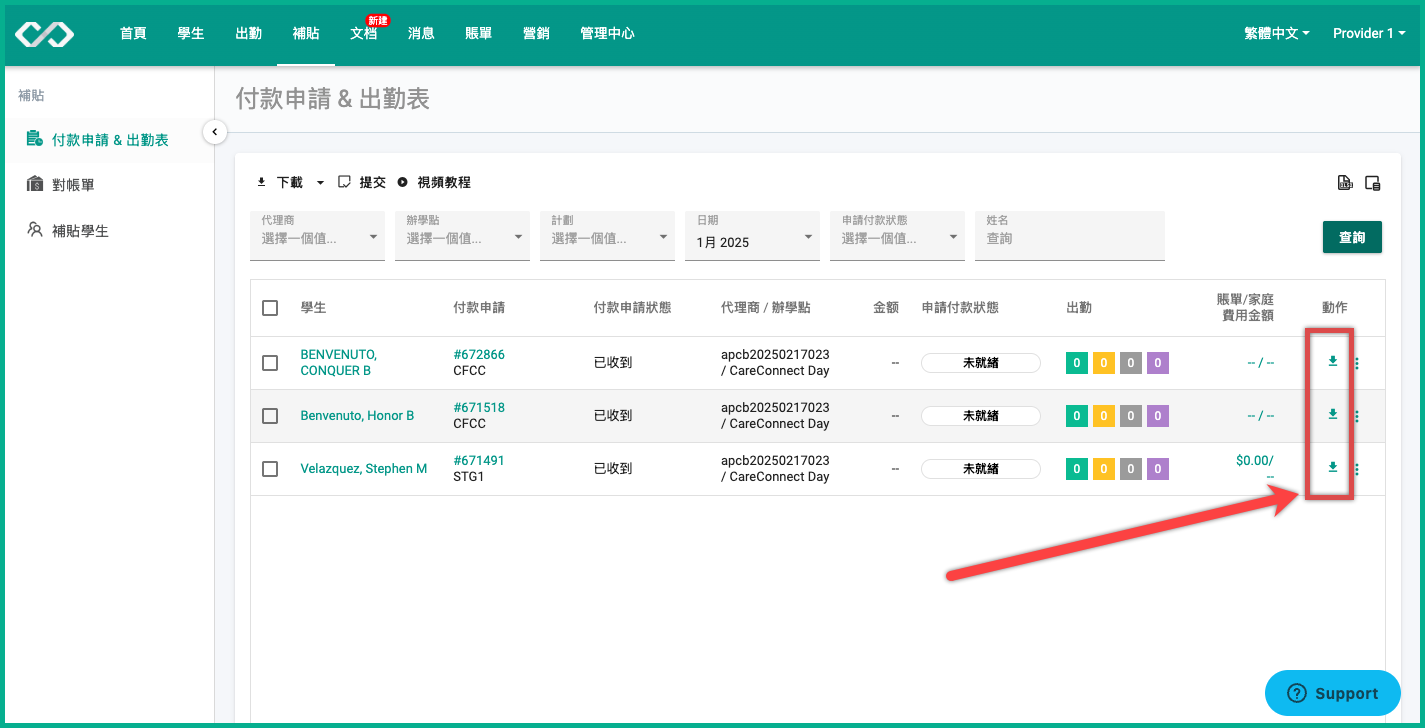Click the 付款申請 & 出勤表 sidebar icon
The image size is (1425, 728).
pyautogui.click(x=35, y=139)
